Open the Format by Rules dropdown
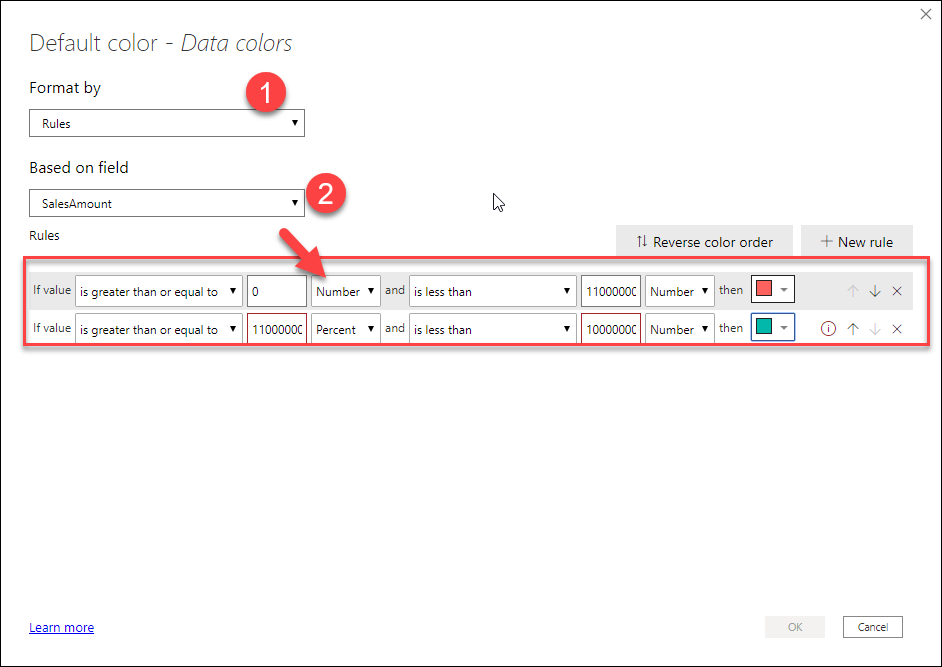 pos(167,123)
